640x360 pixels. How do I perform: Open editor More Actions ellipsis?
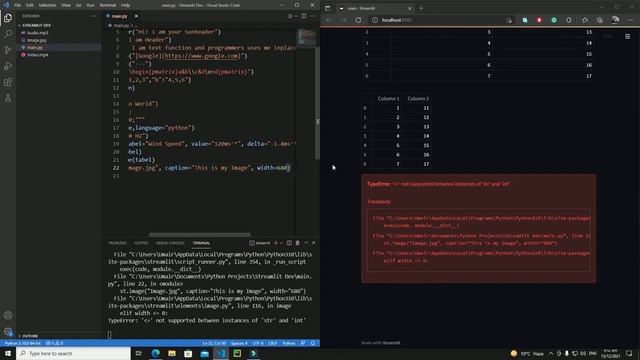(312, 16)
